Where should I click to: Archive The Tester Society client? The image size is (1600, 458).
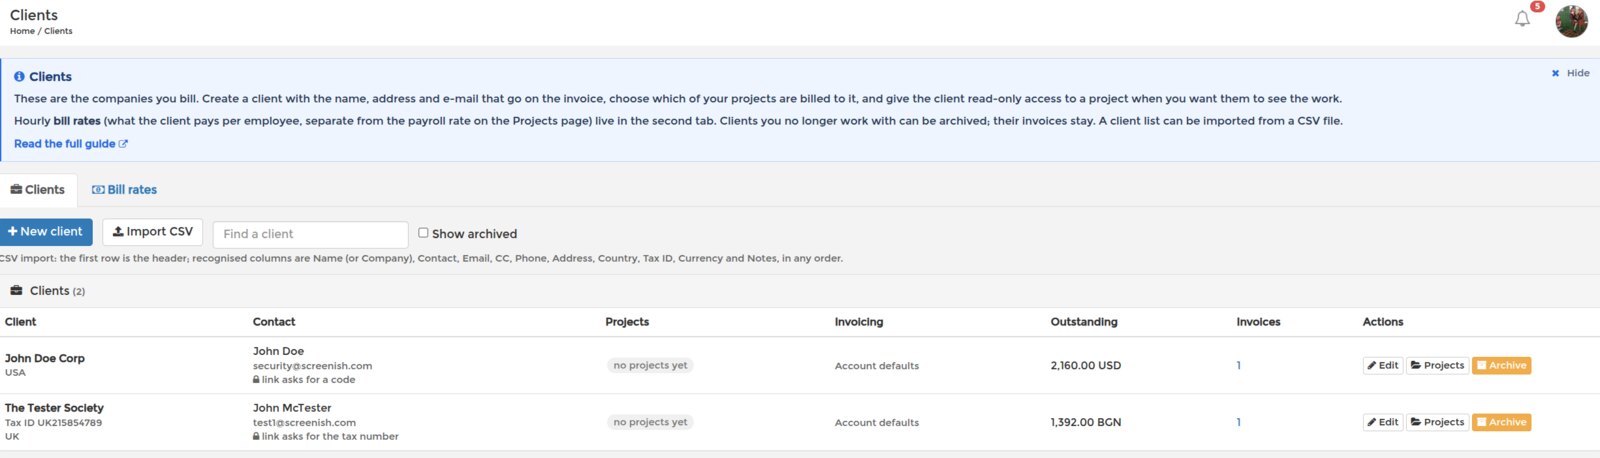pyautogui.click(x=1501, y=423)
